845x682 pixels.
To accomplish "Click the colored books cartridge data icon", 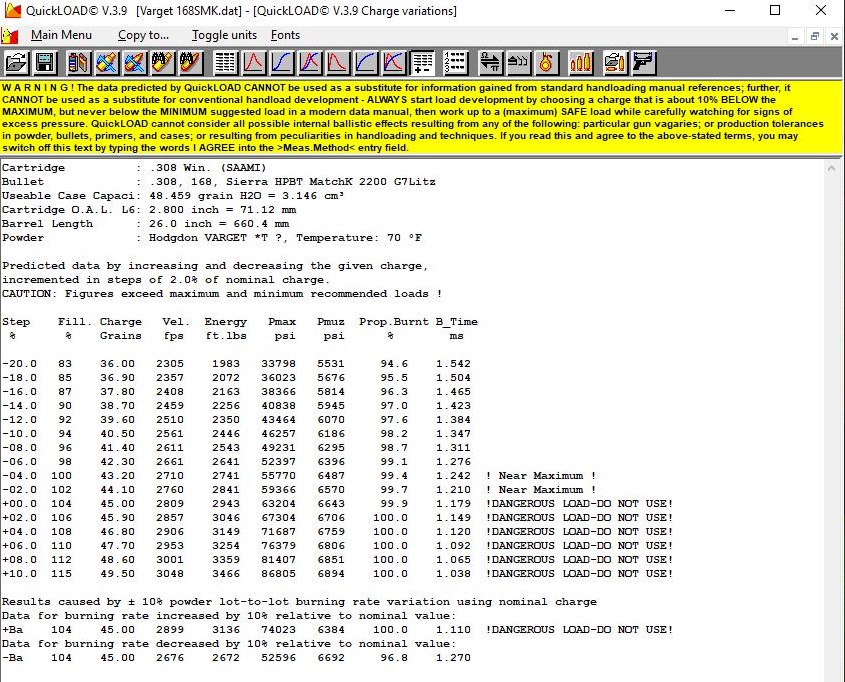I will pyautogui.click(x=79, y=63).
